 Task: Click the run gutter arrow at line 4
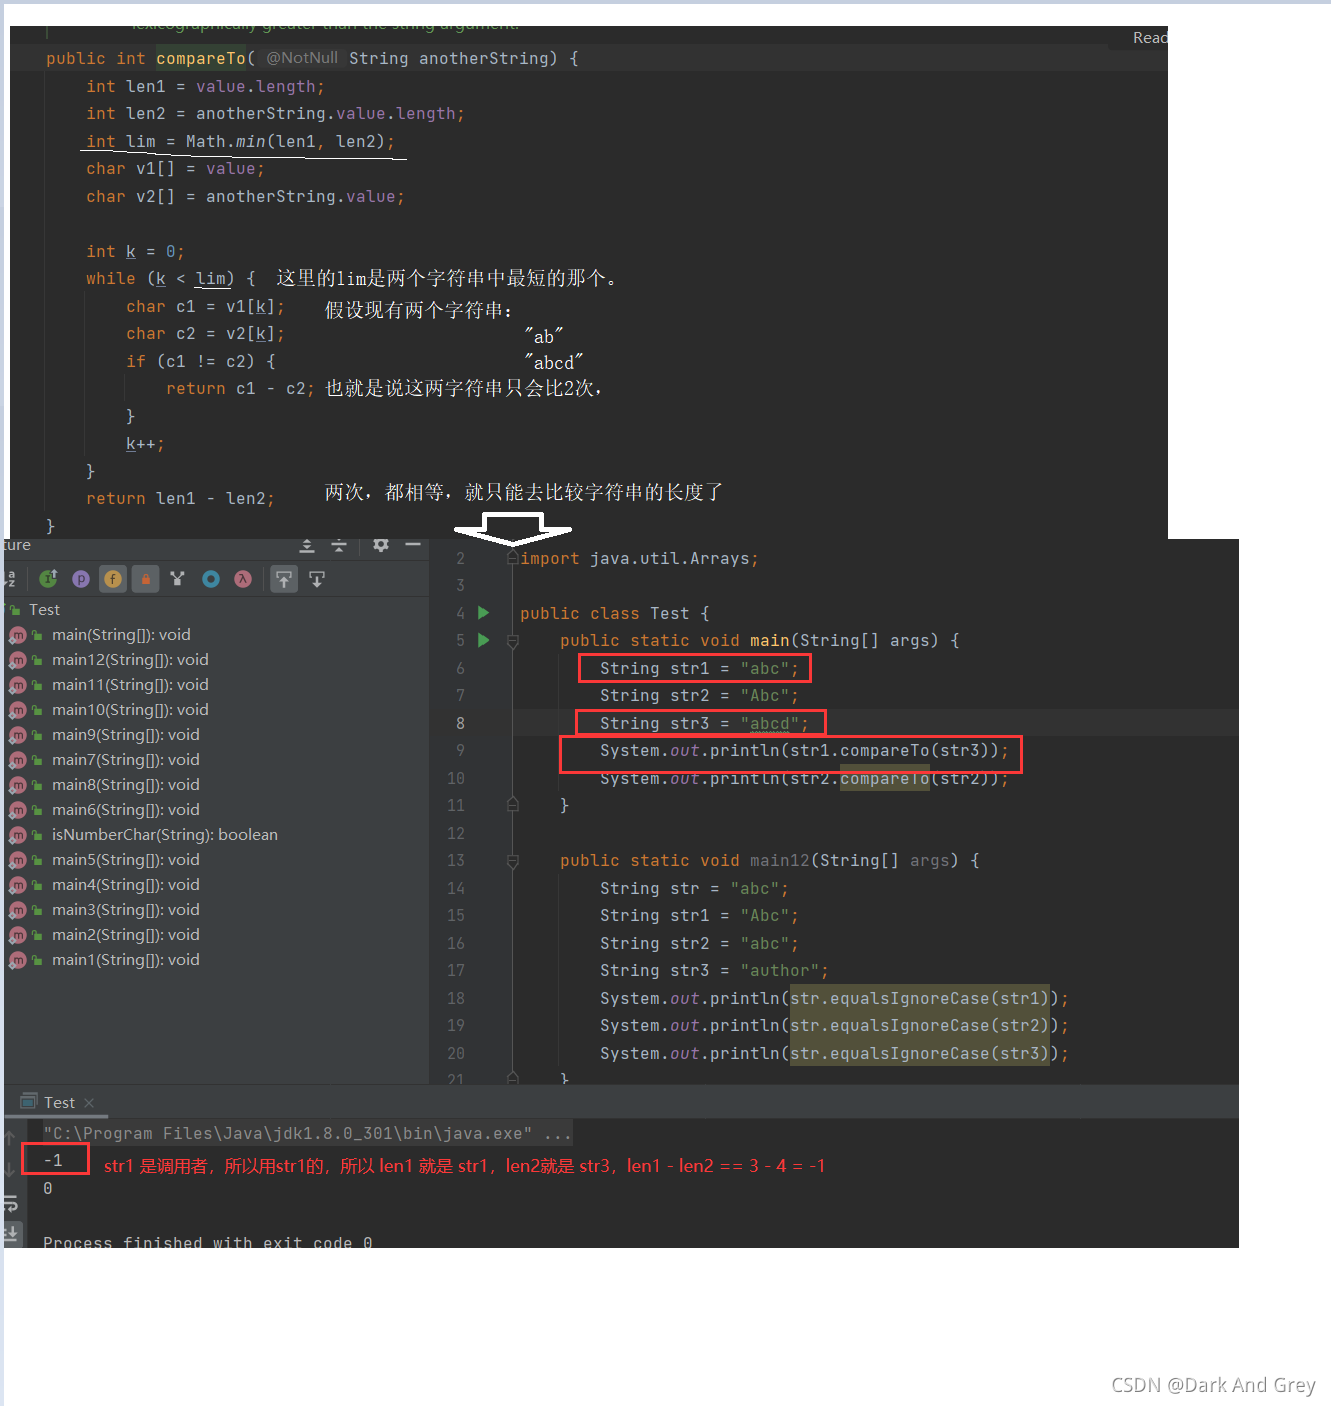484,612
